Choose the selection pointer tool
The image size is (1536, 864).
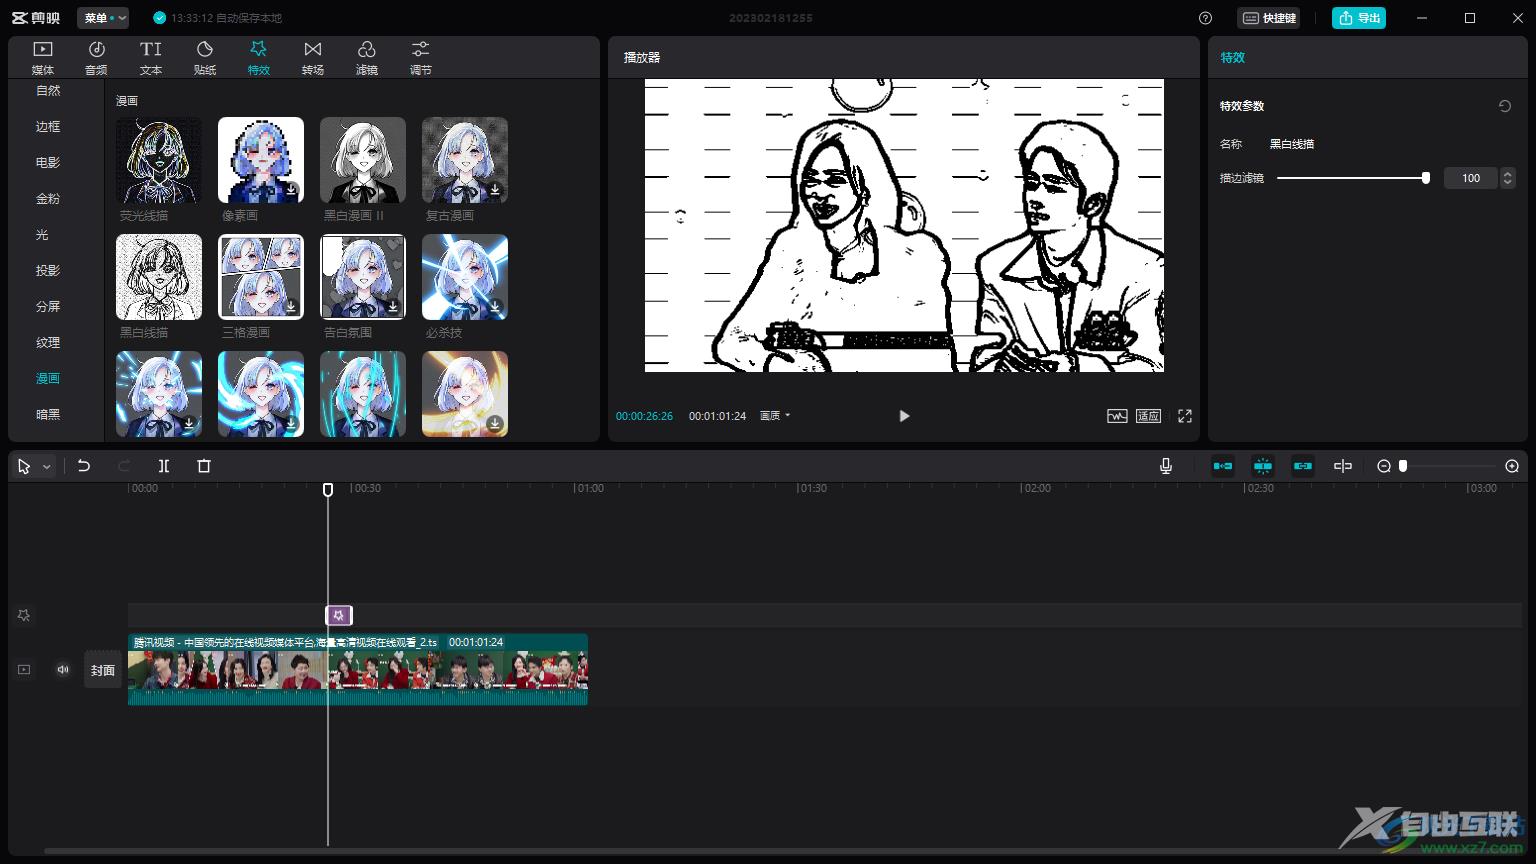[24, 466]
